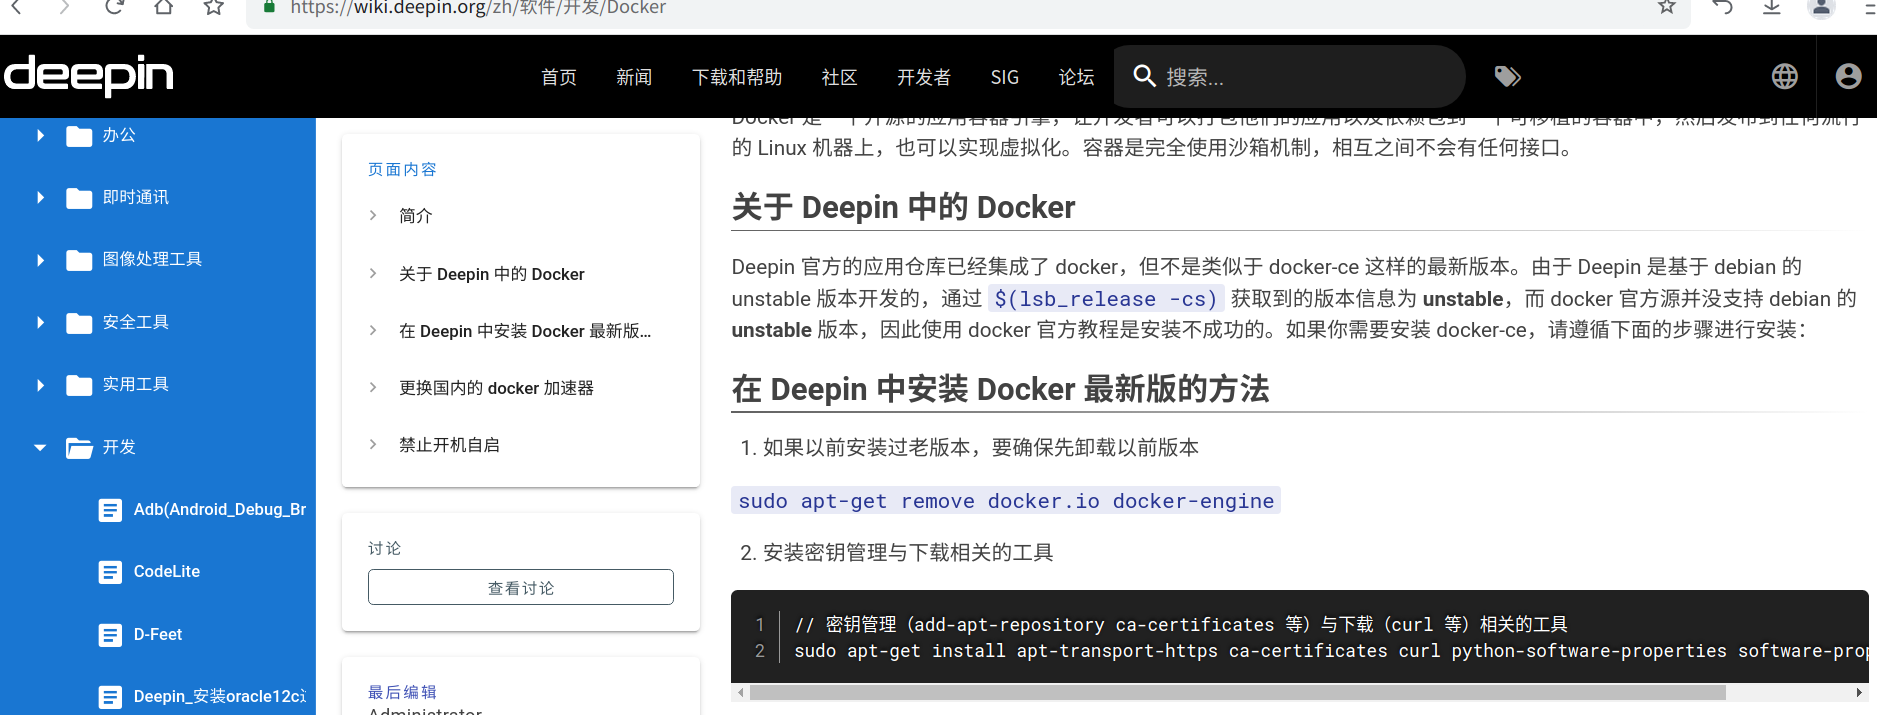
Task: Click the code block scroll left arrow
Action: tap(740, 692)
